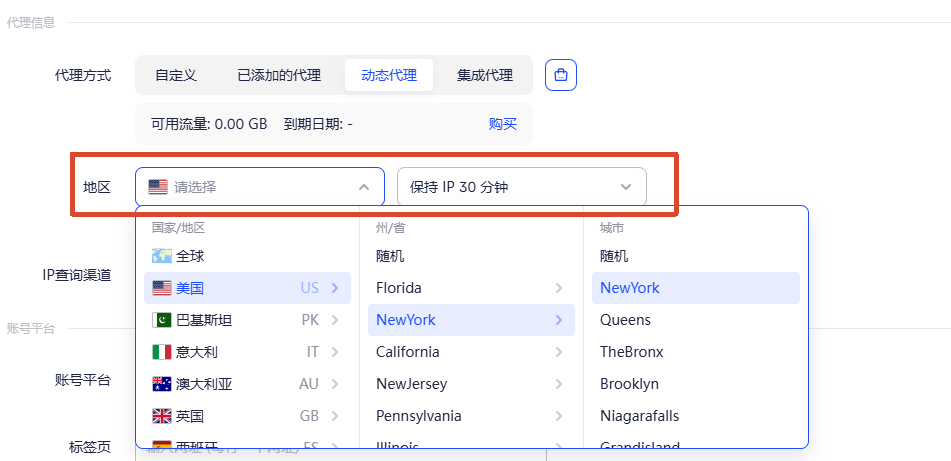Click the Italy flag icon
This screenshot has width=951, height=461.
[161, 352]
